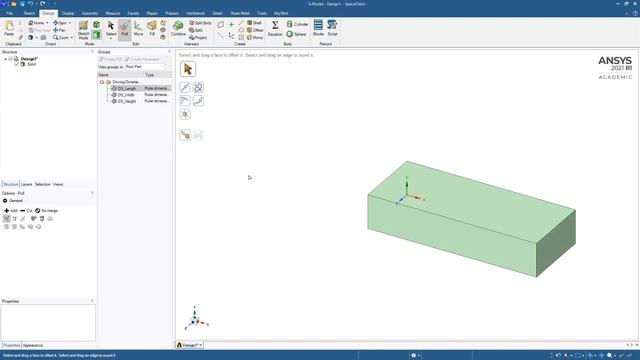Click the Split Body tool

(200, 23)
